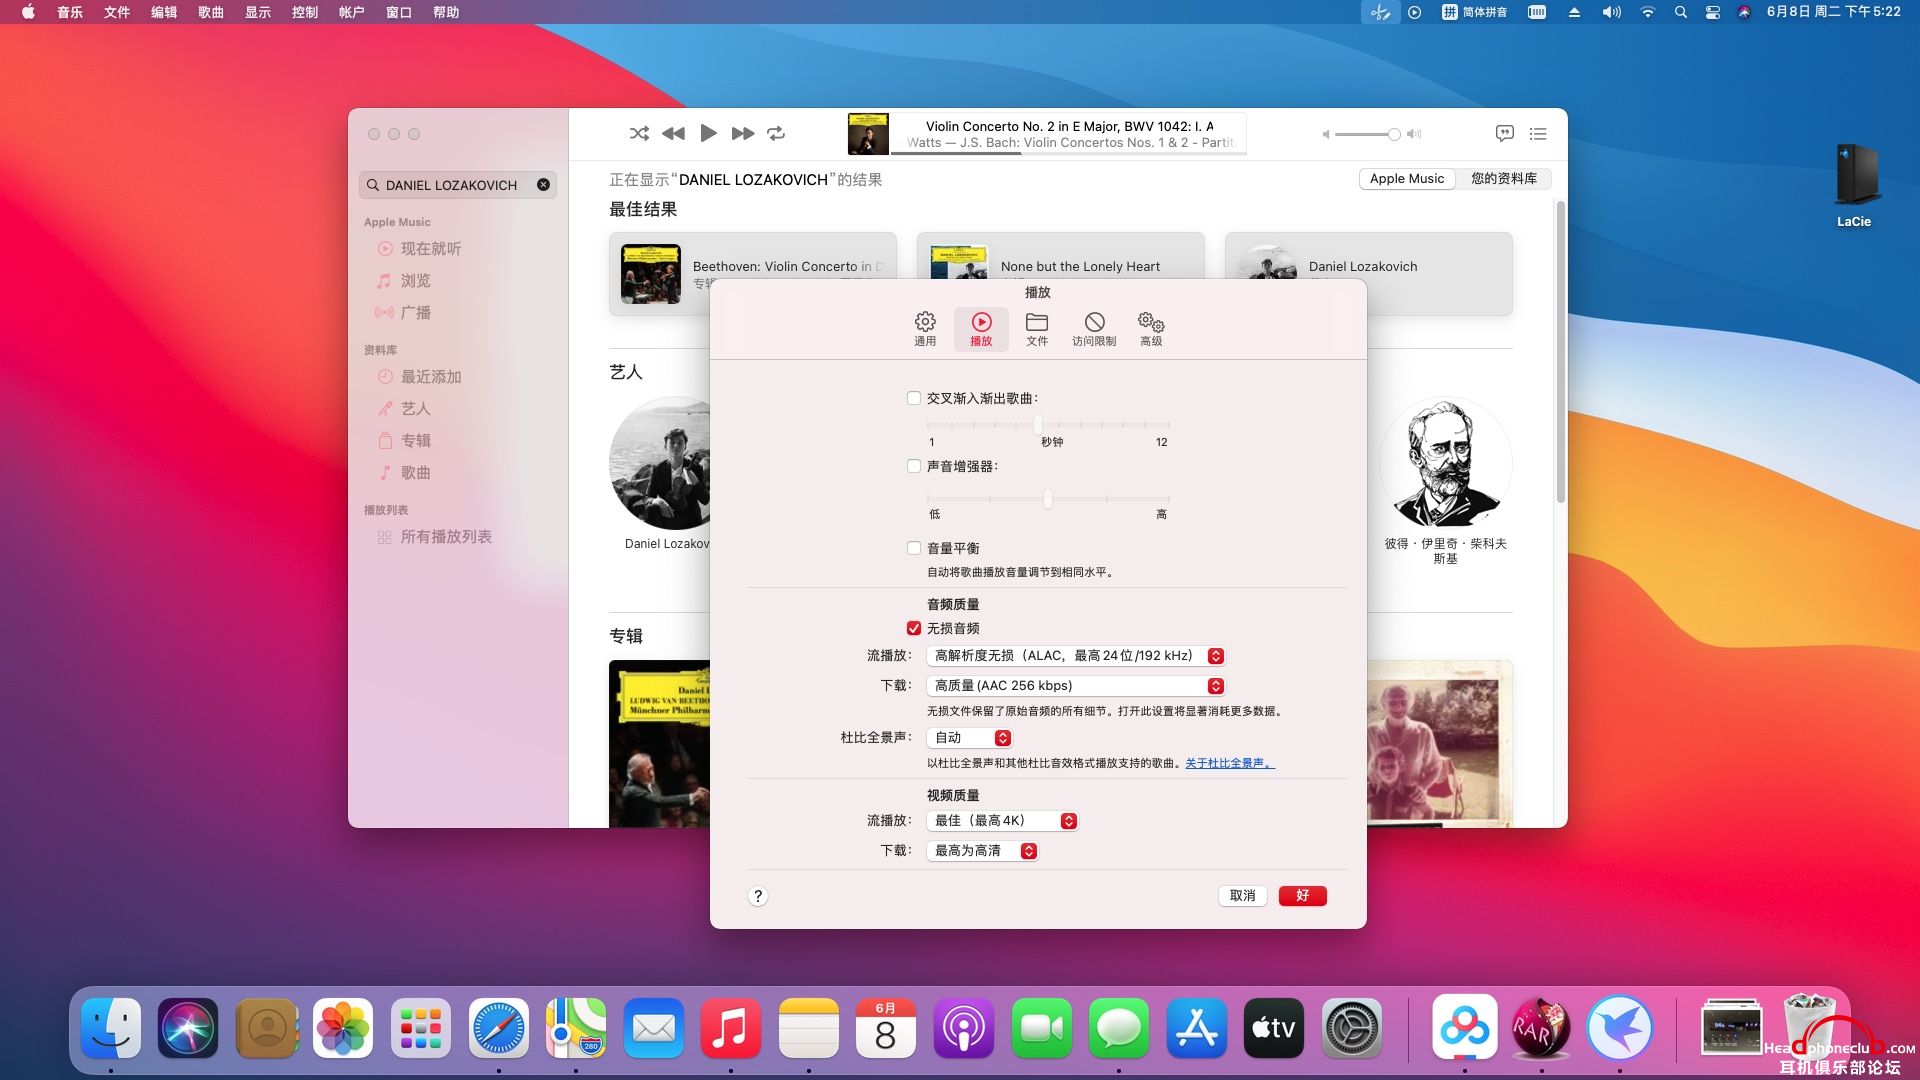Image resolution: width=1920 pixels, height=1080 pixels.
Task: Adjust the volume slider in the toolbar
Action: coord(1368,134)
